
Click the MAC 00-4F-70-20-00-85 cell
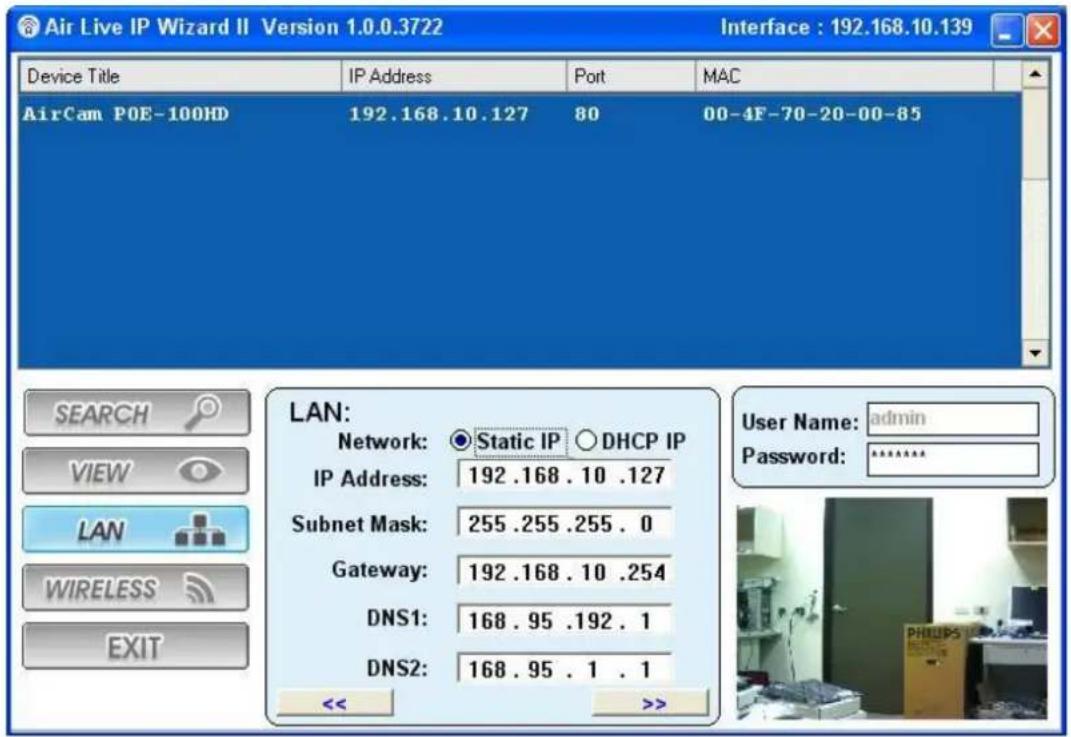[x=812, y=114]
